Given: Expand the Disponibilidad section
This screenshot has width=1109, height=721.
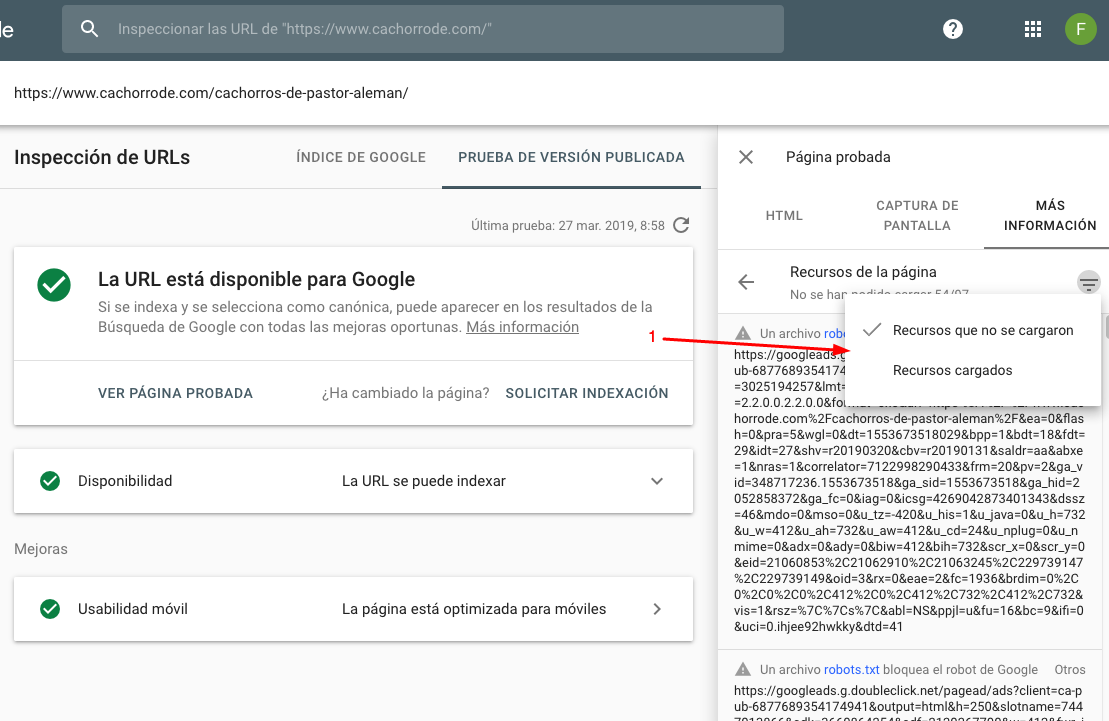Looking at the screenshot, I should tap(657, 481).
